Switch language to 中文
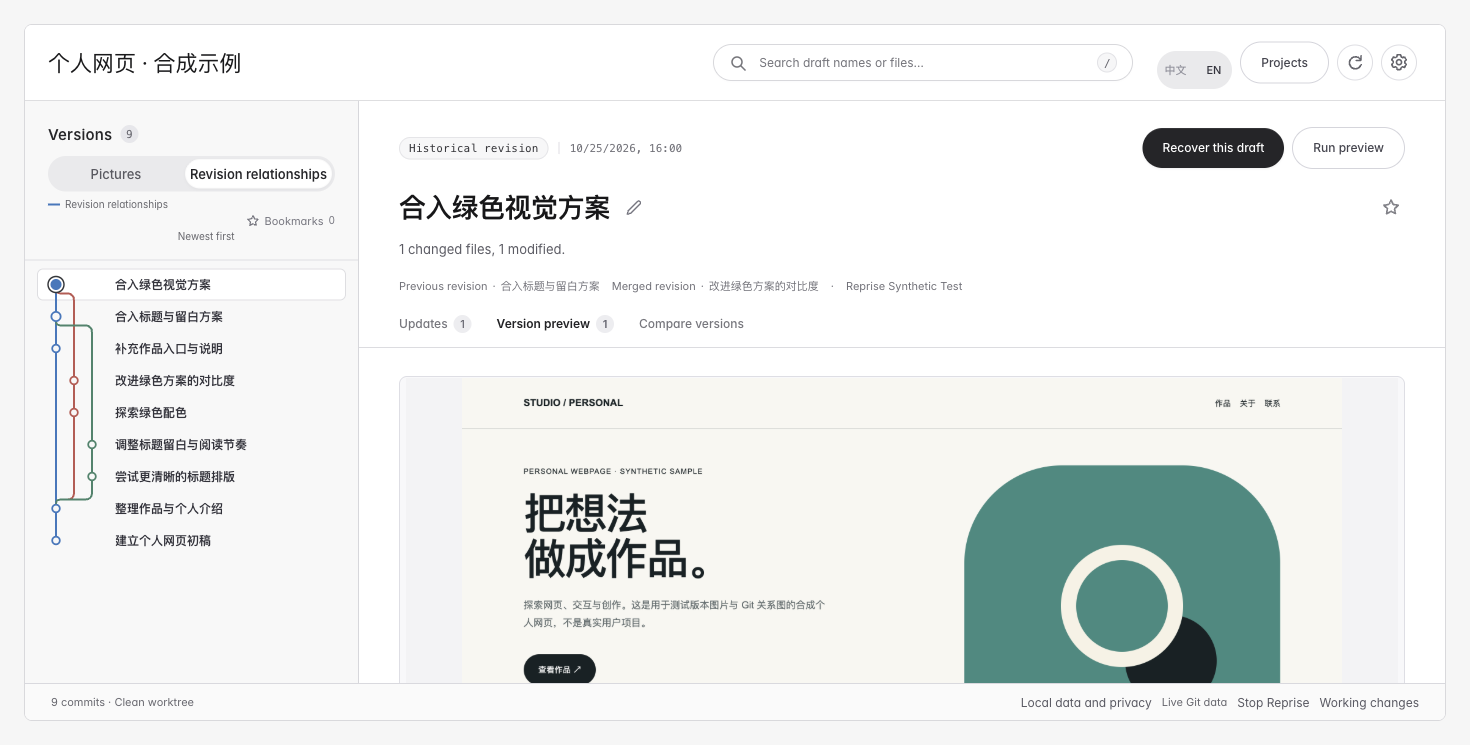Viewport: 1470px width, 745px height. point(1176,70)
